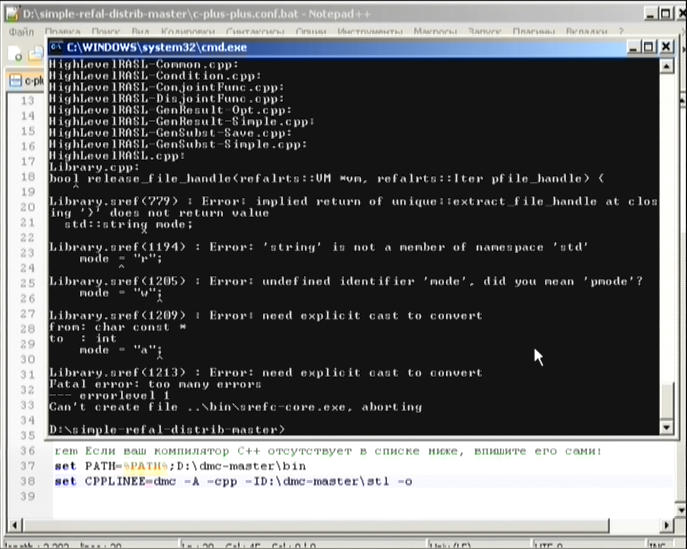Click "Can't create file ..\bin\srefc-core.exe" line

click(x=235, y=407)
